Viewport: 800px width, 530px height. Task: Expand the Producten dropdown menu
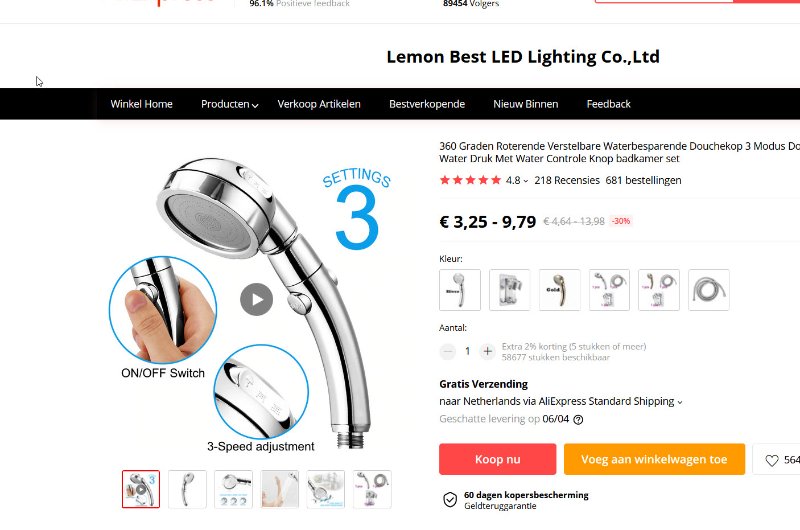tap(230, 104)
